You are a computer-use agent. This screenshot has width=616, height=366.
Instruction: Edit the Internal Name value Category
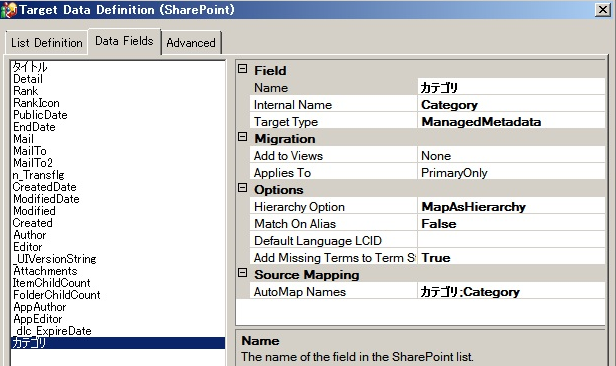click(511, 105)
